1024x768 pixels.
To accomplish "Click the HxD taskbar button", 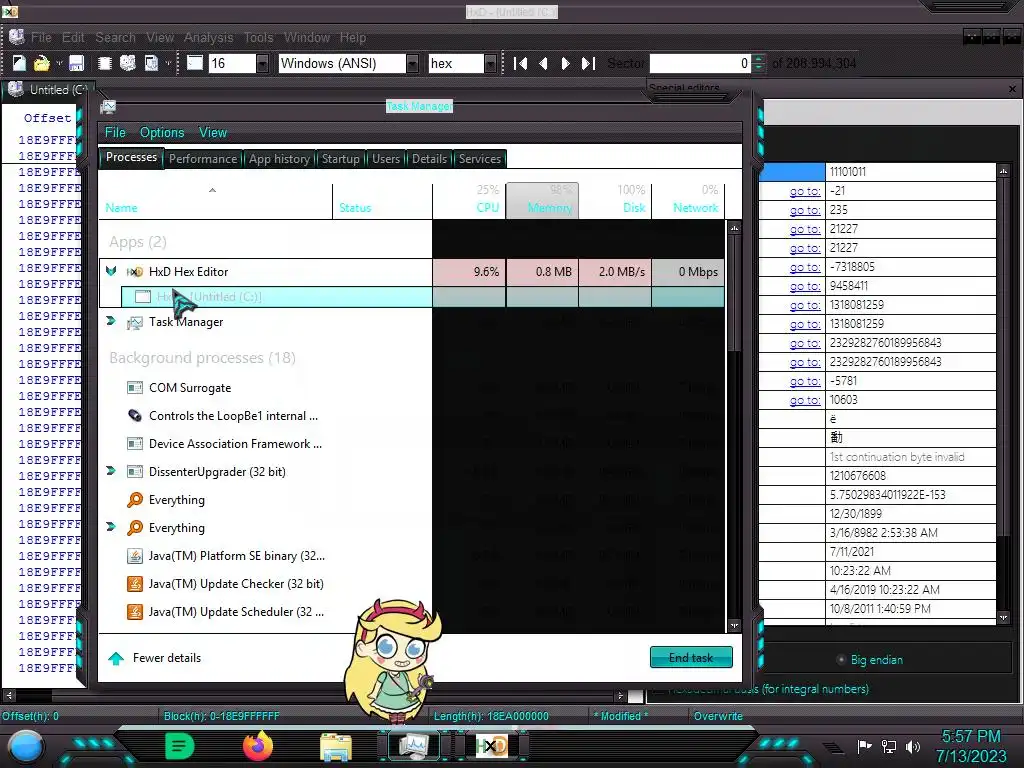I will (491, 746).
